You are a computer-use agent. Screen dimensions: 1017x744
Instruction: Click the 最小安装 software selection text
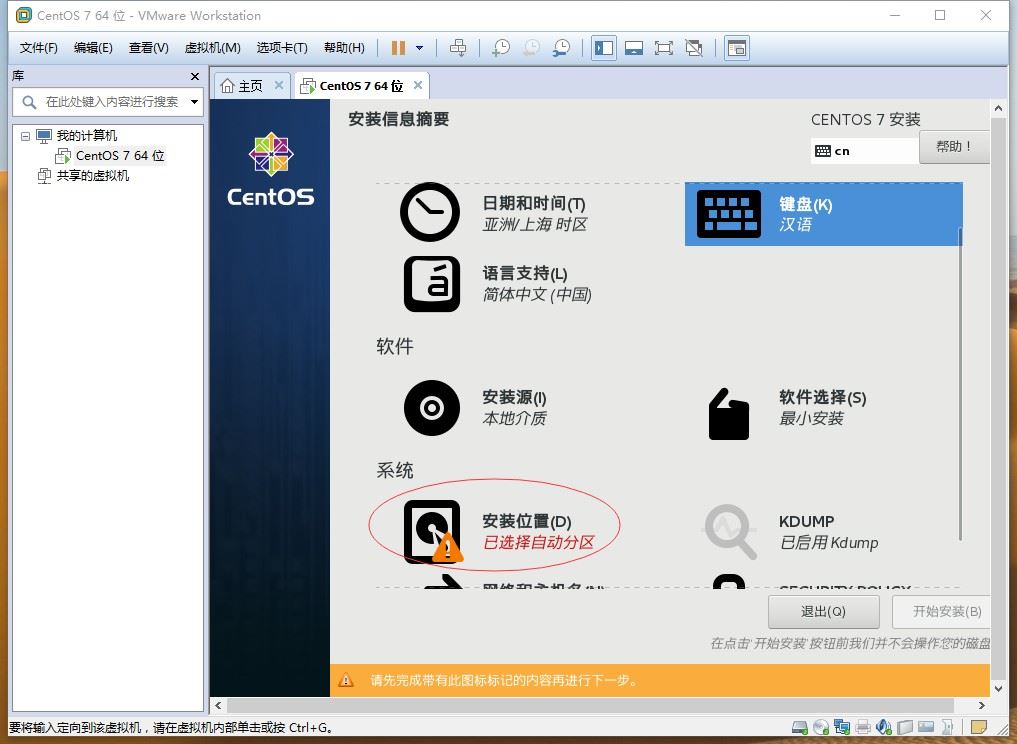pyautogui.click(x=811, y=419)
